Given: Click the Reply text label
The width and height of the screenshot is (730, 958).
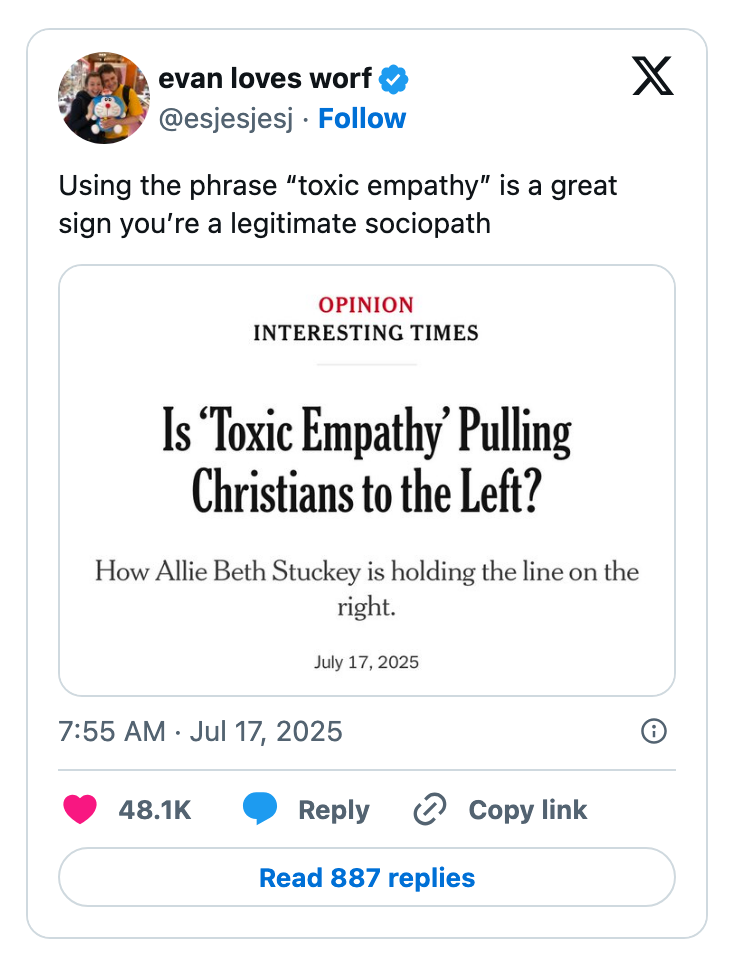Looking at the screenshot, I should [x=333, y=810].
